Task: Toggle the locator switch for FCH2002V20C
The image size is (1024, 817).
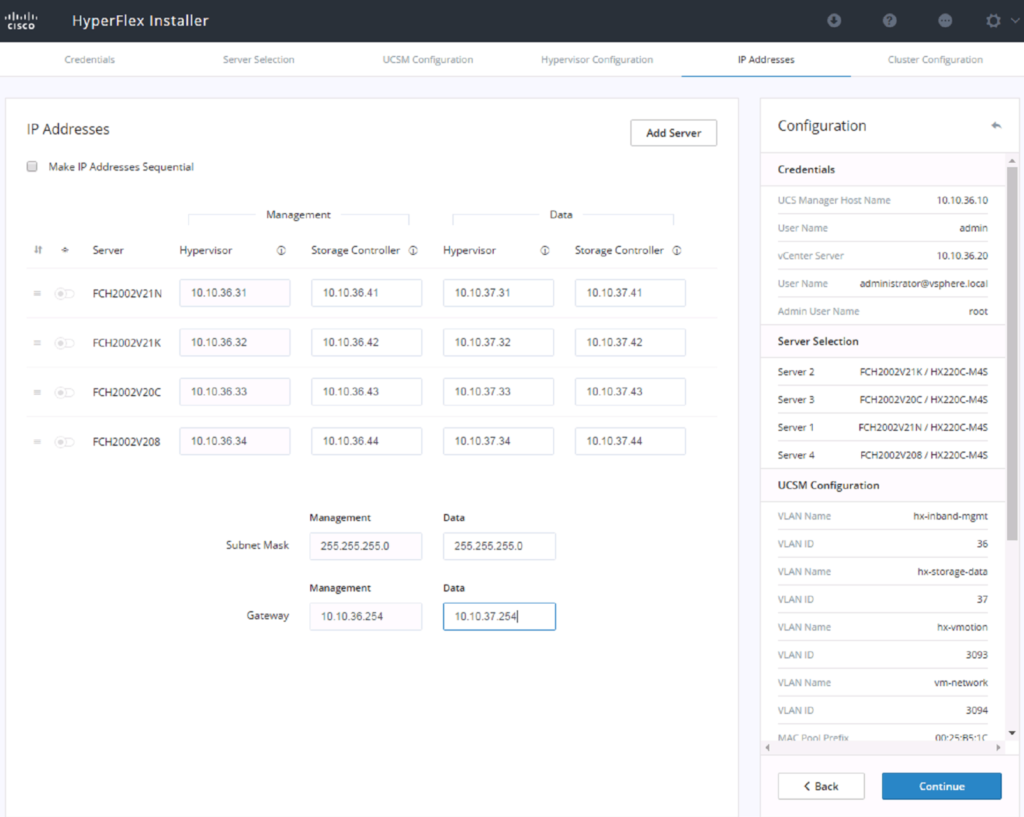Action: click(64, 392)
